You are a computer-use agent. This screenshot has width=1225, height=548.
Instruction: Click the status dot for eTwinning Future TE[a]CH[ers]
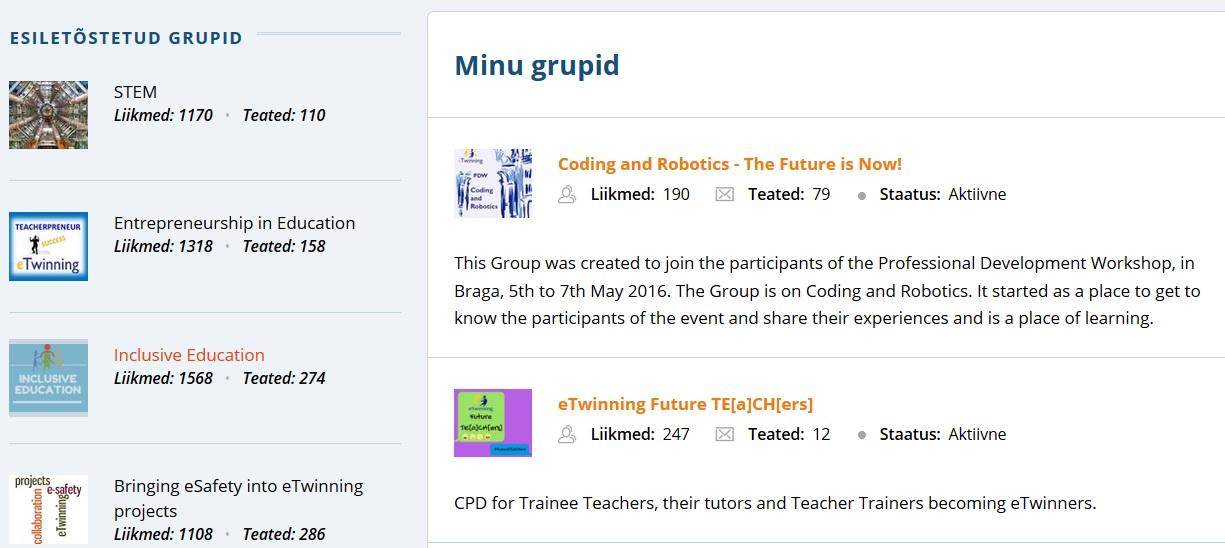862,436
